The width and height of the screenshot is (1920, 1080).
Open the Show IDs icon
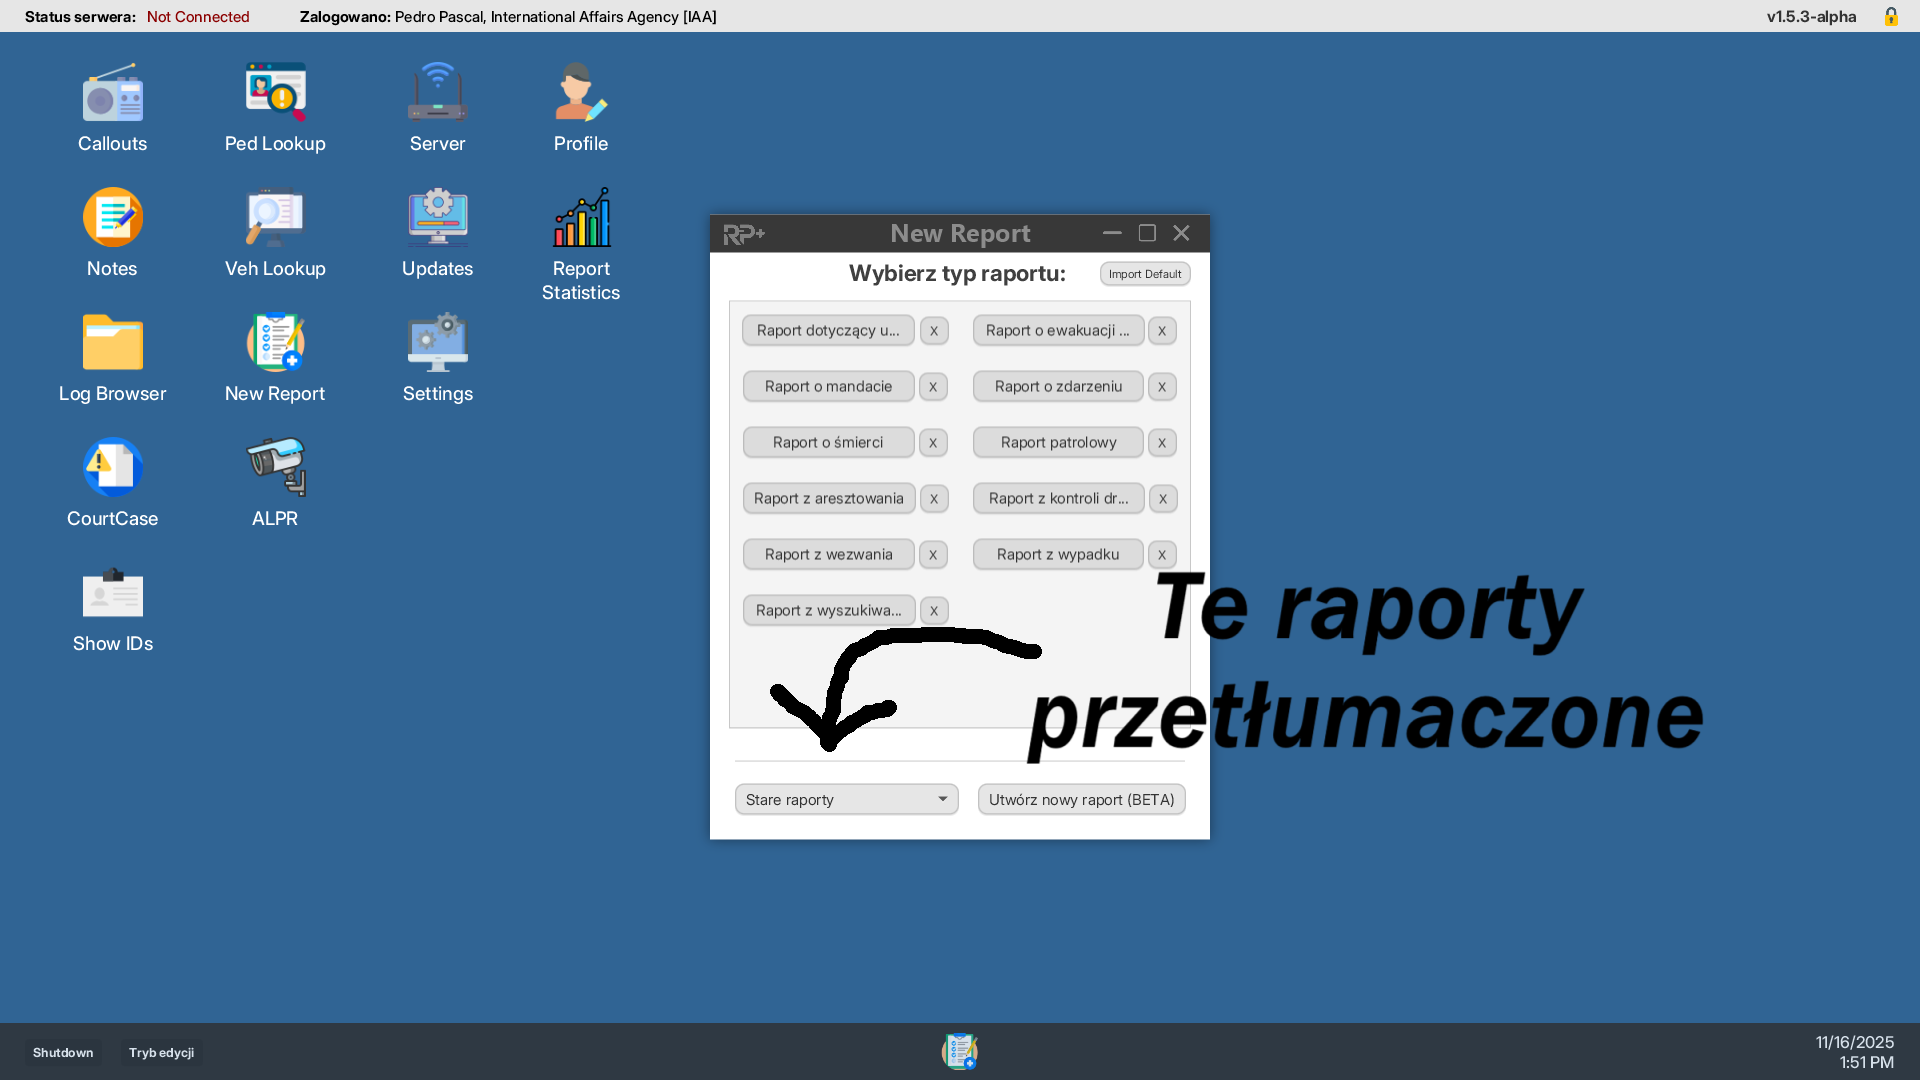point(112,595)
